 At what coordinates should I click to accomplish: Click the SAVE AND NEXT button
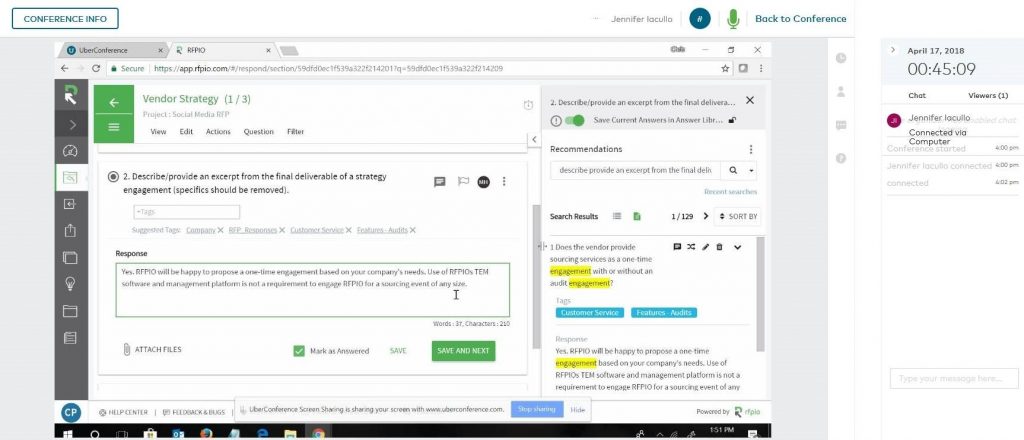click(x=463, y=351)
